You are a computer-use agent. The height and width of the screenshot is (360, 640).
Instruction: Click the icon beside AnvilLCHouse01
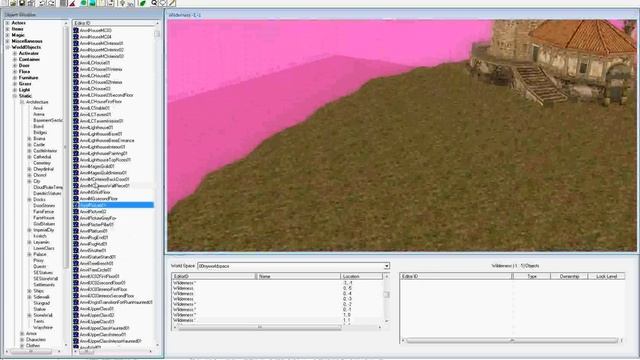coord(76,63)
